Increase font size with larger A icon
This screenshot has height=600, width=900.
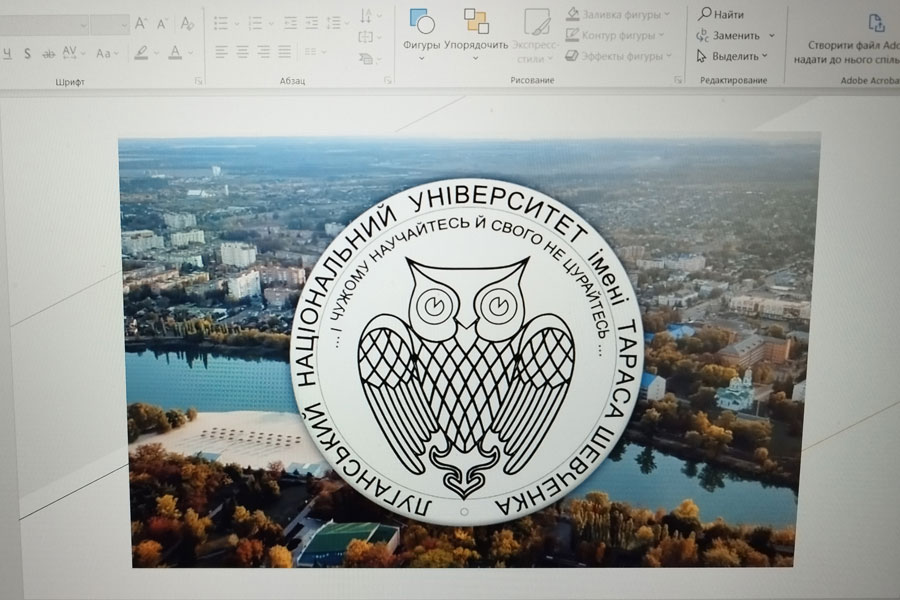click(141, 23)
